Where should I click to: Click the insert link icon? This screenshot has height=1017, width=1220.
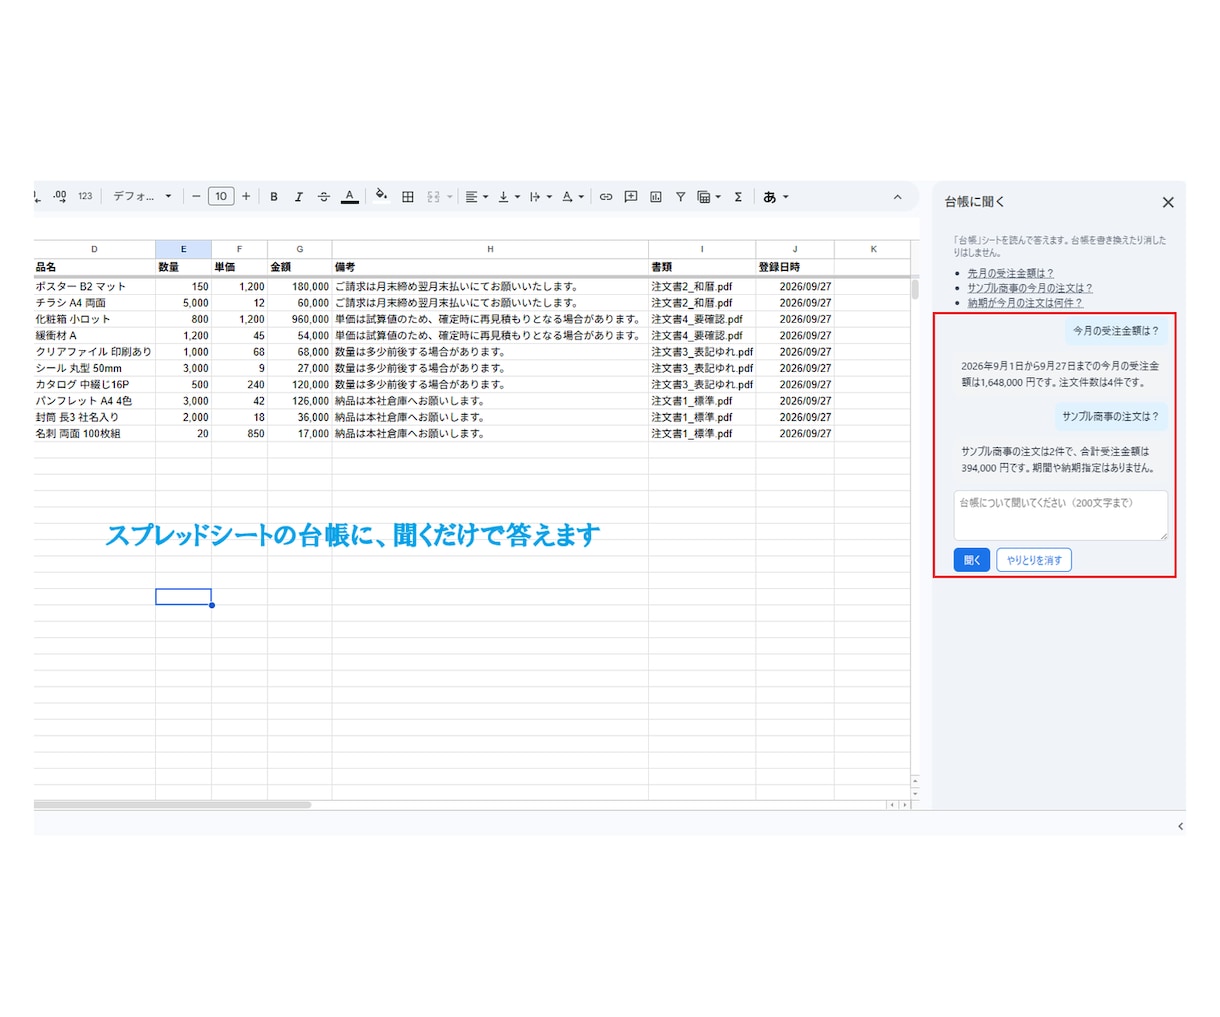click(606, 197)
